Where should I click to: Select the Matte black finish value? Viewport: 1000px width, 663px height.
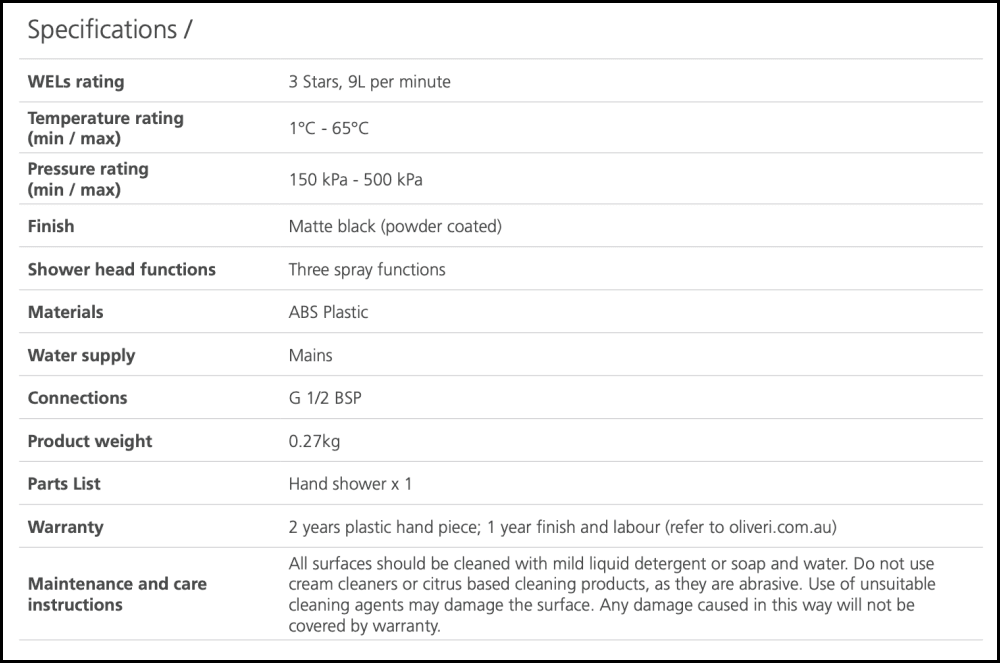pos(395,226)
